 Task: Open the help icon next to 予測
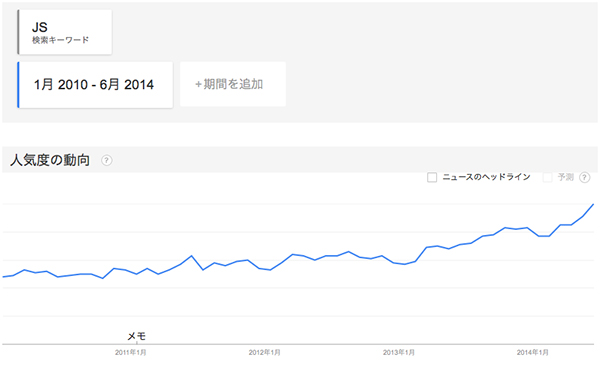tap(585, 178)
